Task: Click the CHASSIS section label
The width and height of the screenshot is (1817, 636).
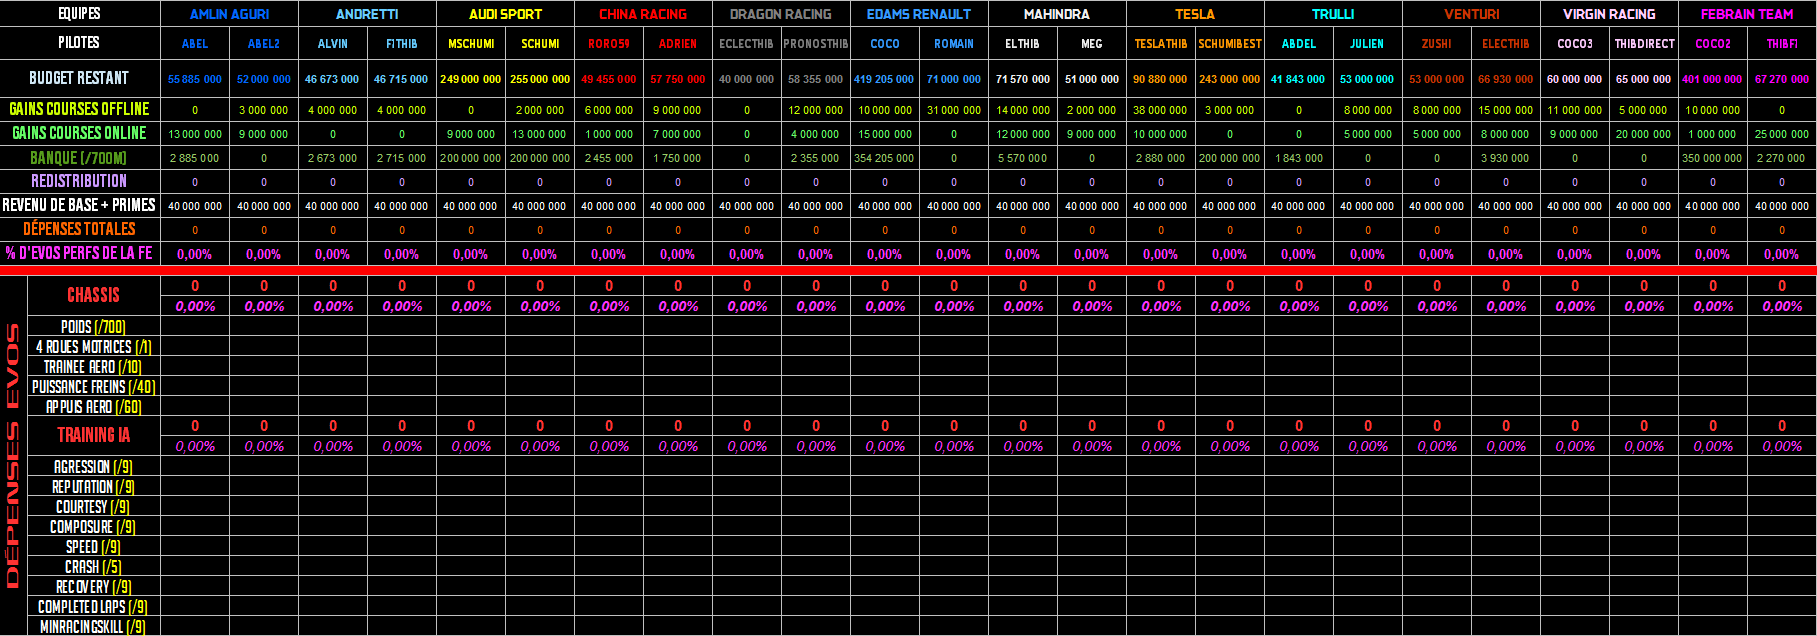Action: 93,295
